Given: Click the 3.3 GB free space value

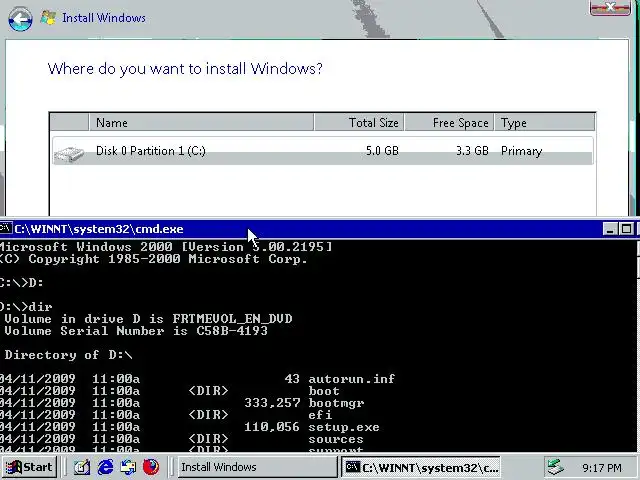Looking at the screenshot, I should click(472, 151).
